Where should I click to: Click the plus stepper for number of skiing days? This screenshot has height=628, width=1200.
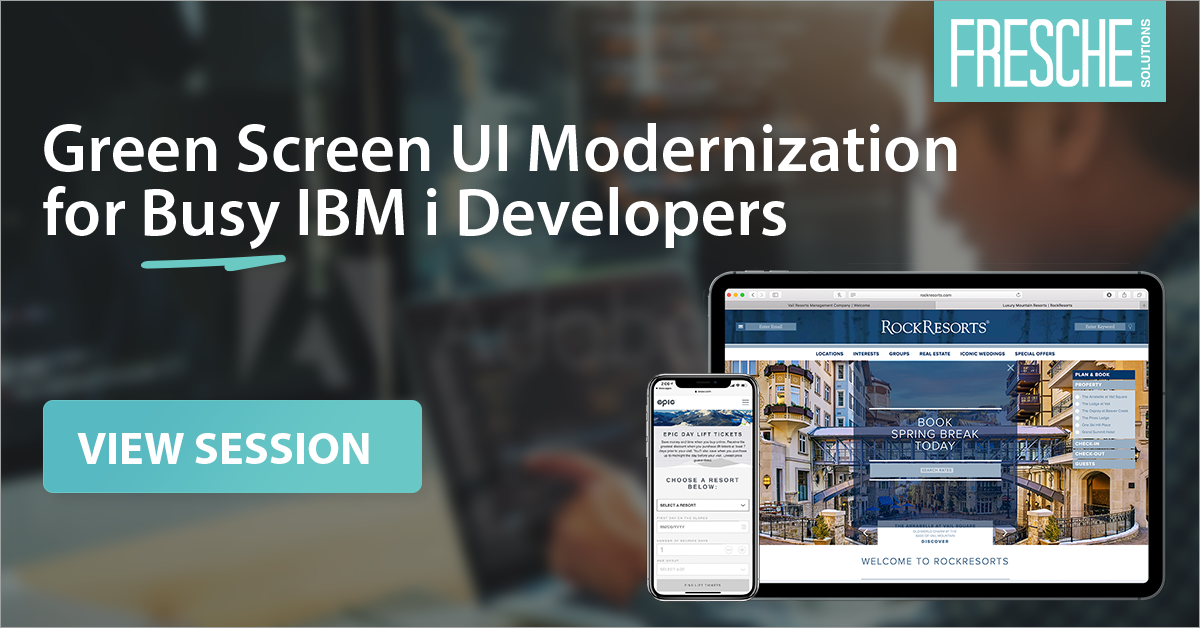741,549
